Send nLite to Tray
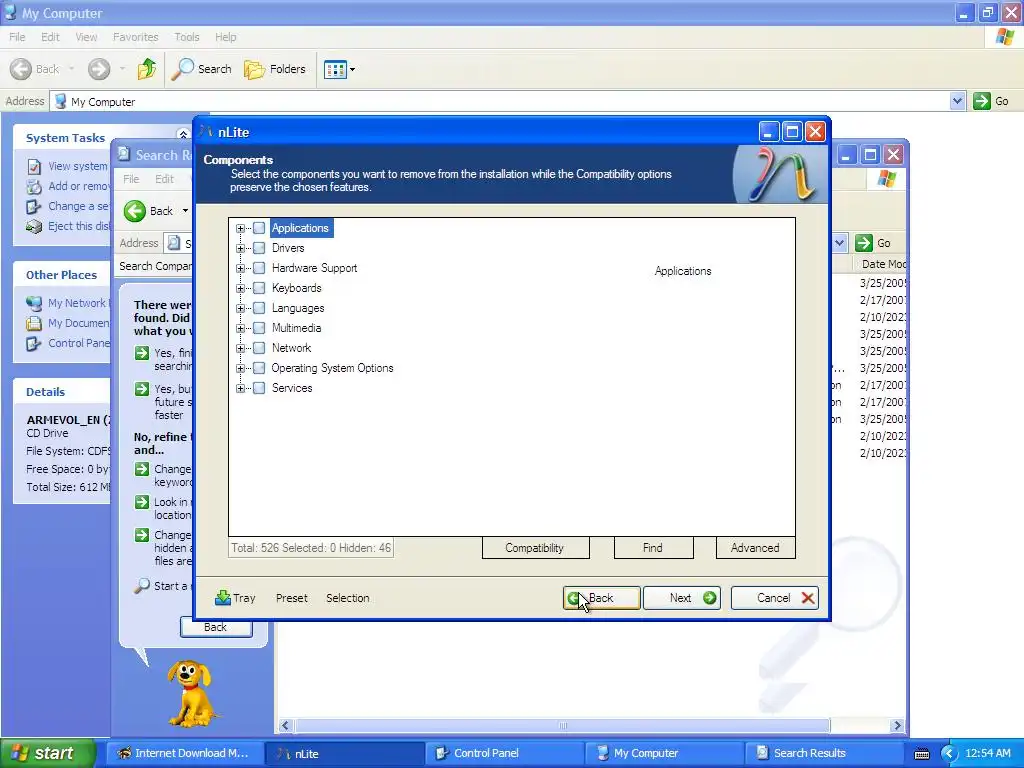 [x=235, y=598]
